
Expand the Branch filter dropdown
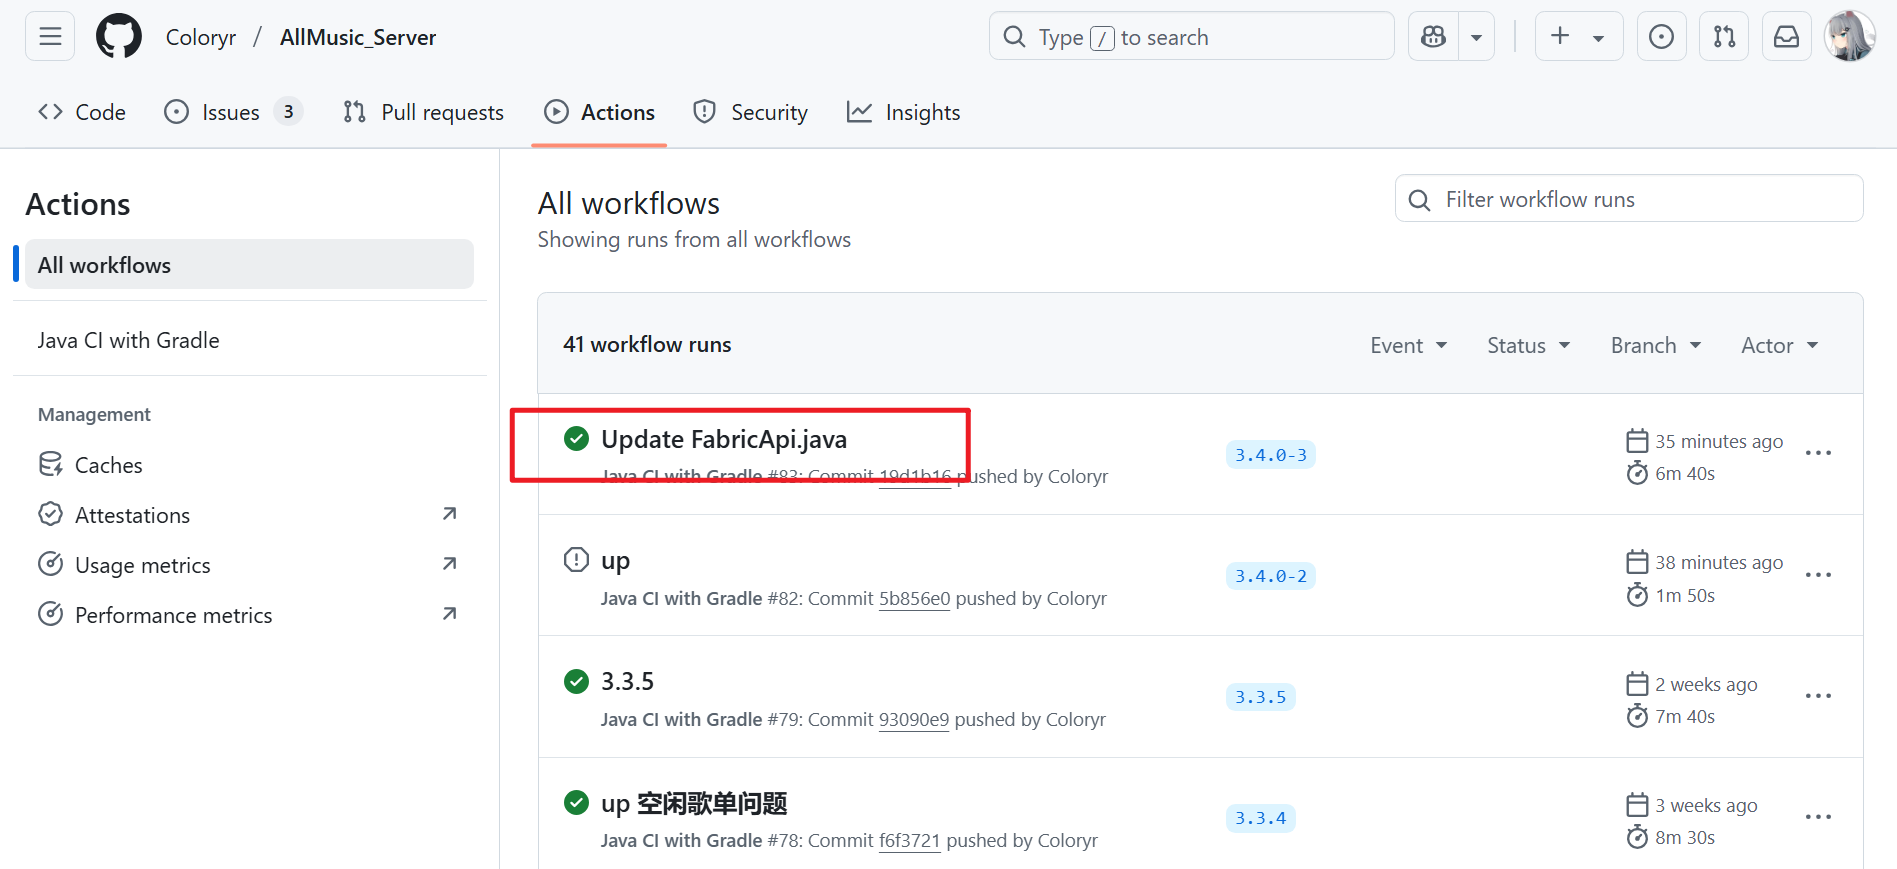(1655, 345)
